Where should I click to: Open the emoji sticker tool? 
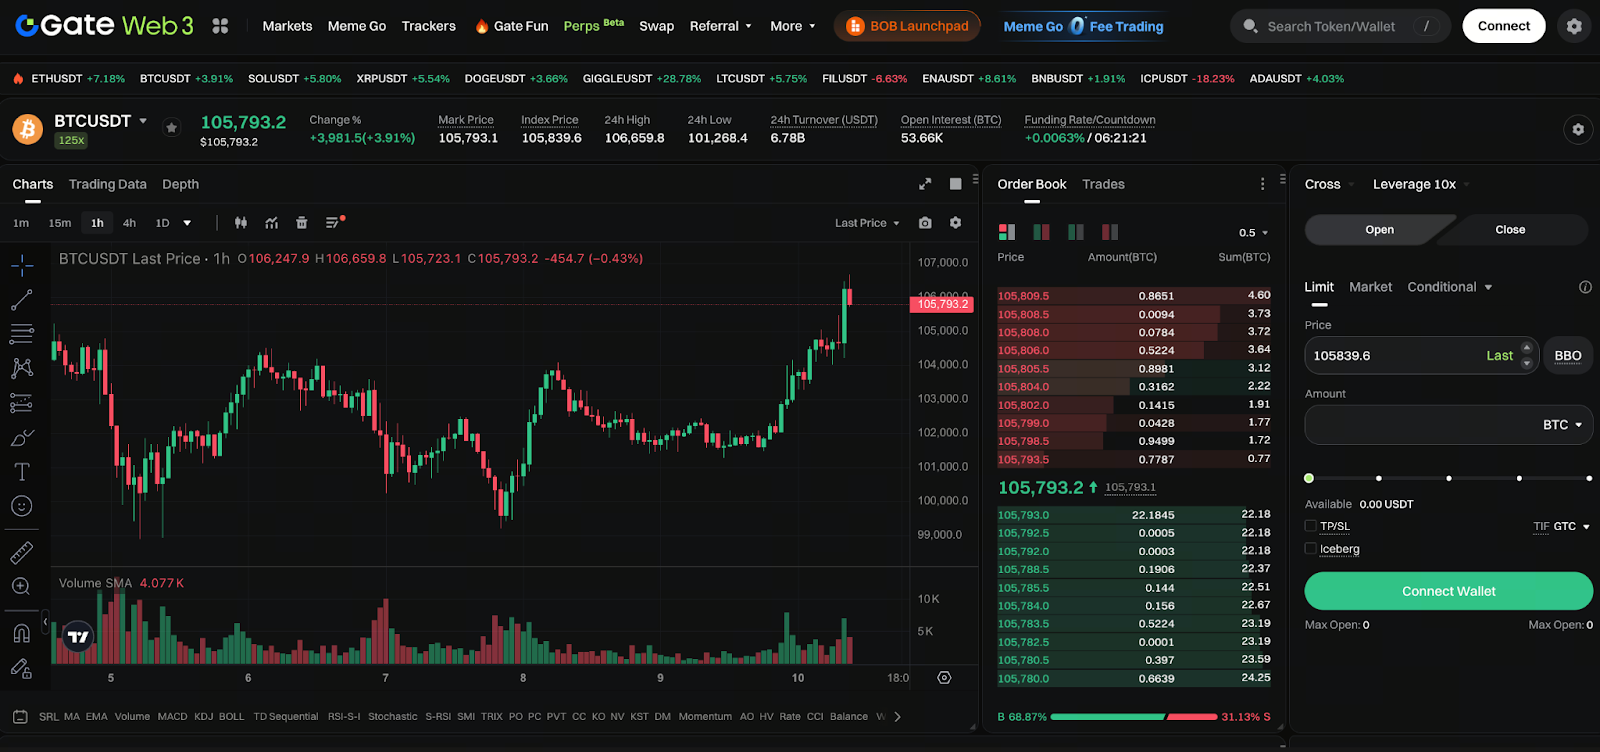(22, 506)
